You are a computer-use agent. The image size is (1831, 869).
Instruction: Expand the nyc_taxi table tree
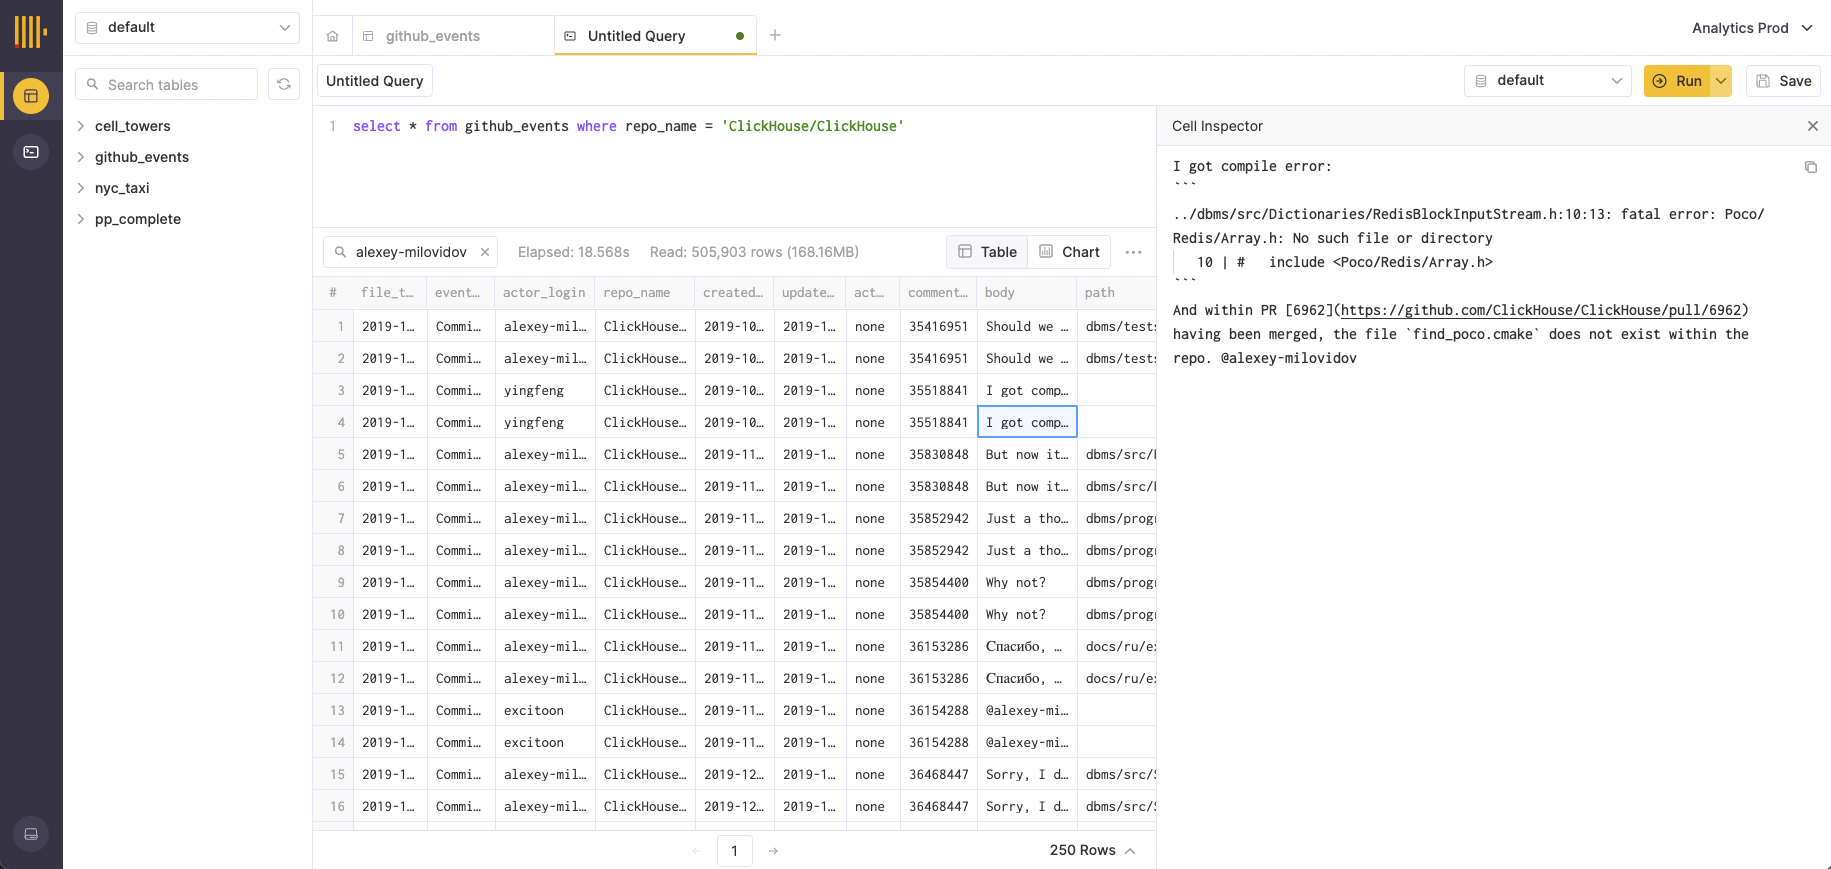coord(81,188)
